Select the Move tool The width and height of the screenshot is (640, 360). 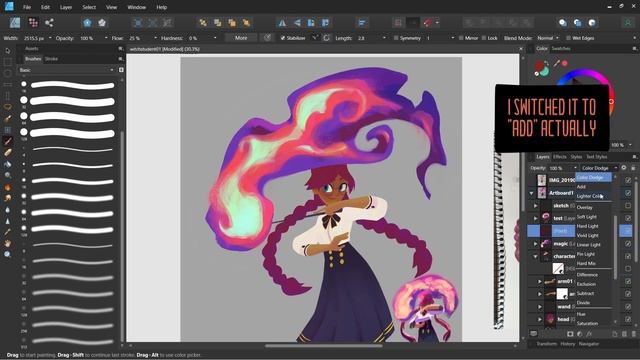click(8, 51)
